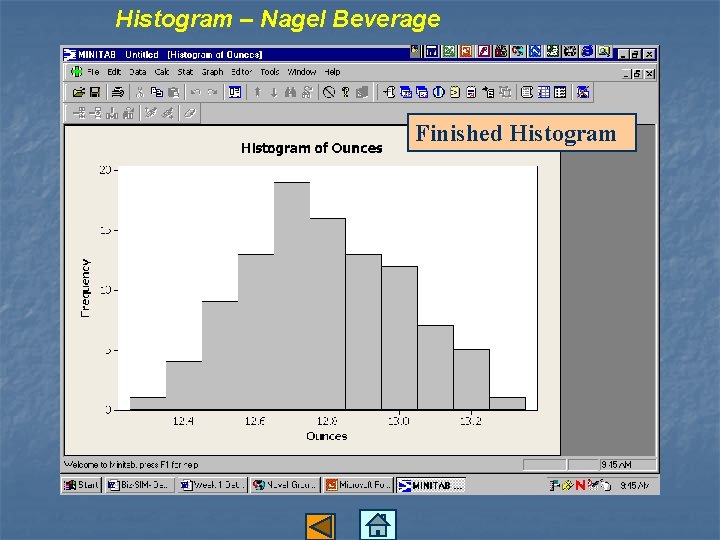
Task: Open the File menu
Action: tap(93, 72)
